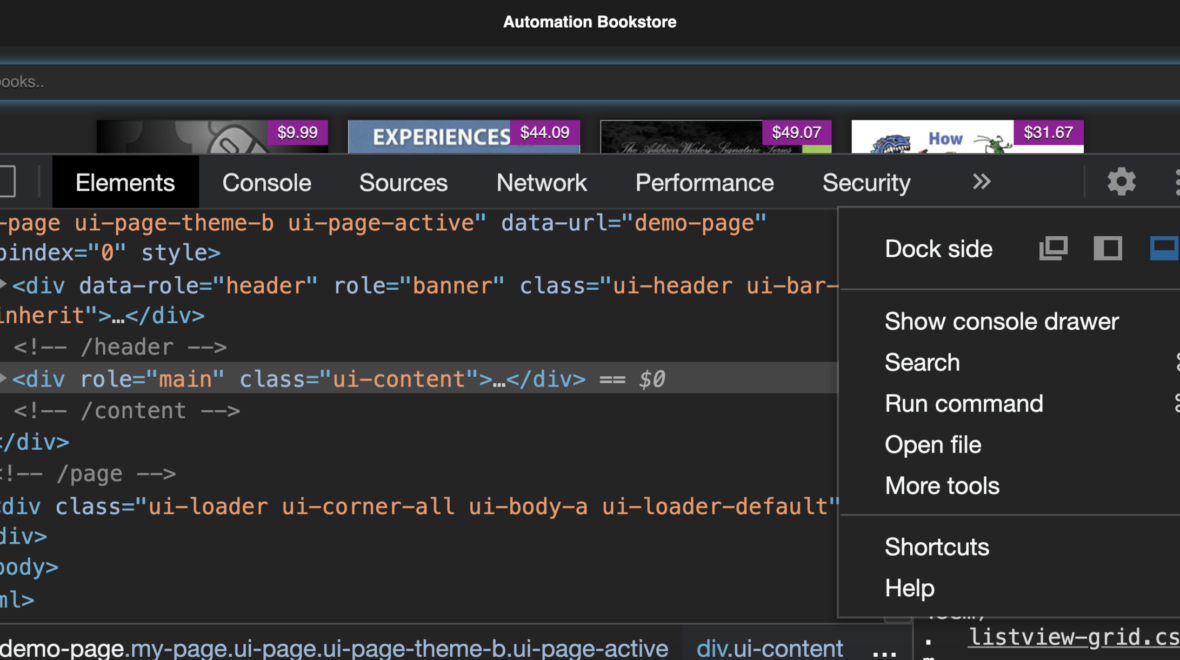
Task: Switch to the Console tab
Action: click(x=266, y=182)
